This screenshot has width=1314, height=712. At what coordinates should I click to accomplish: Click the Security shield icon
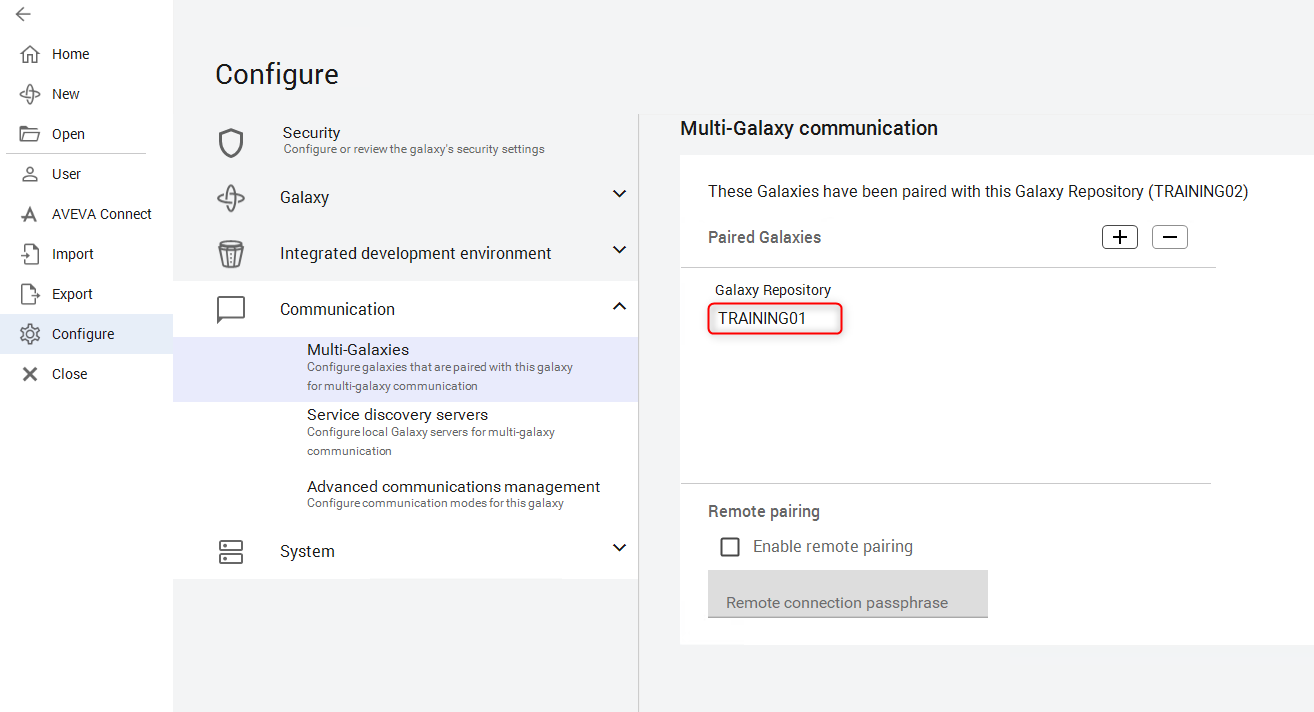point(231,142)
